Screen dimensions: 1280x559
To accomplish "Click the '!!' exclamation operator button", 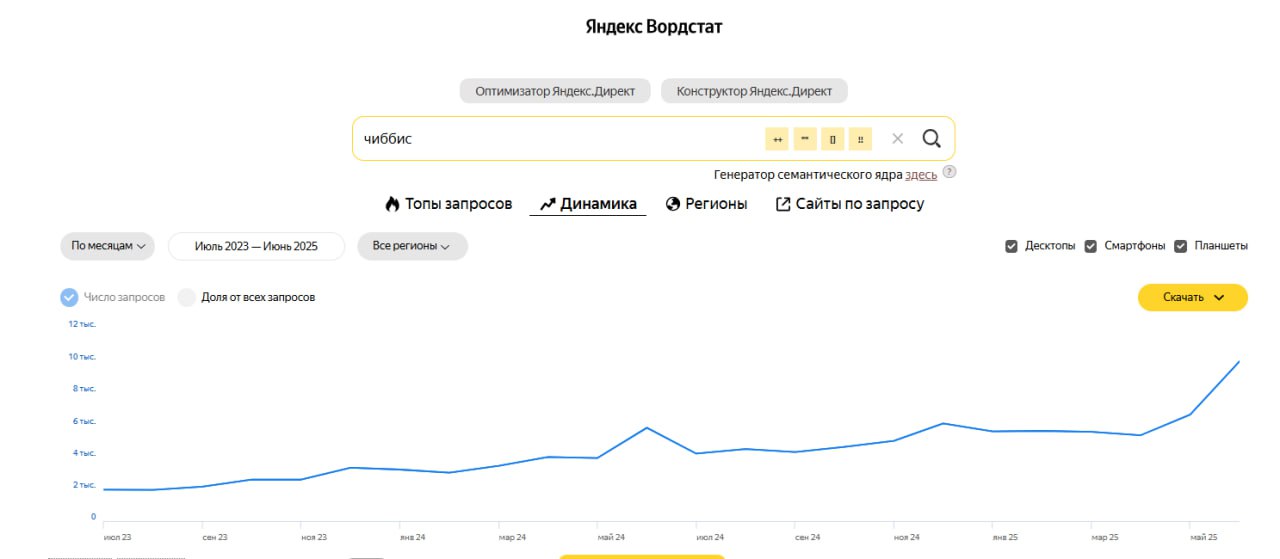I will (x=860, y=139).
